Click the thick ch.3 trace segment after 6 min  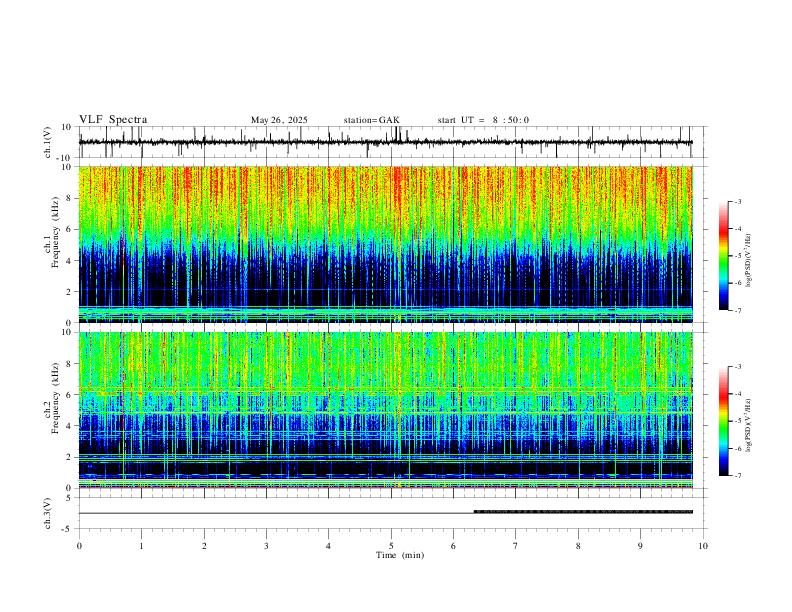tap(583, 512)
